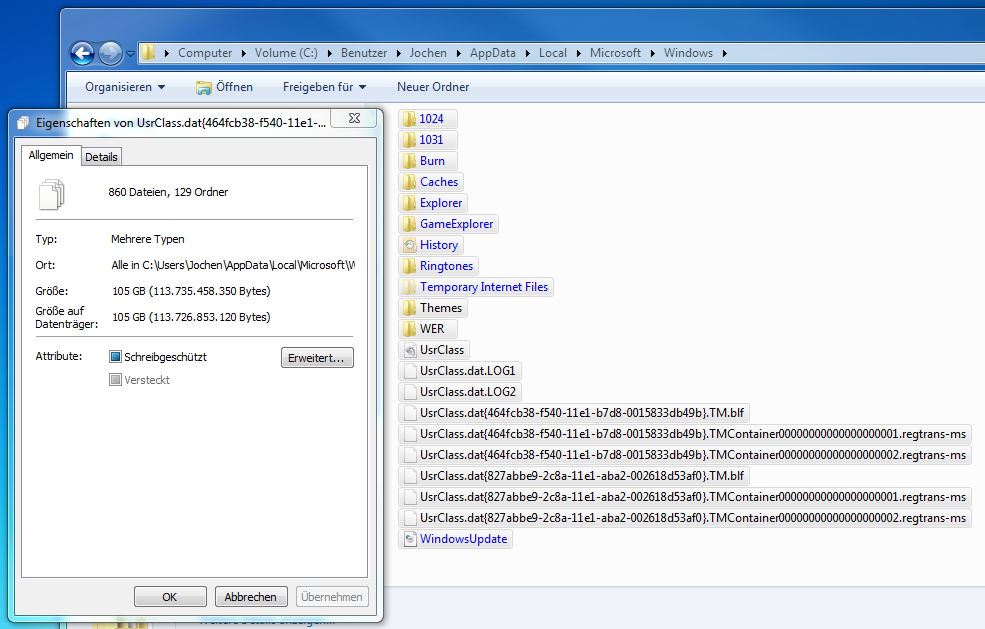Select the UsrClass.dat.LOG1 file icon

click(x=410, y=371)
